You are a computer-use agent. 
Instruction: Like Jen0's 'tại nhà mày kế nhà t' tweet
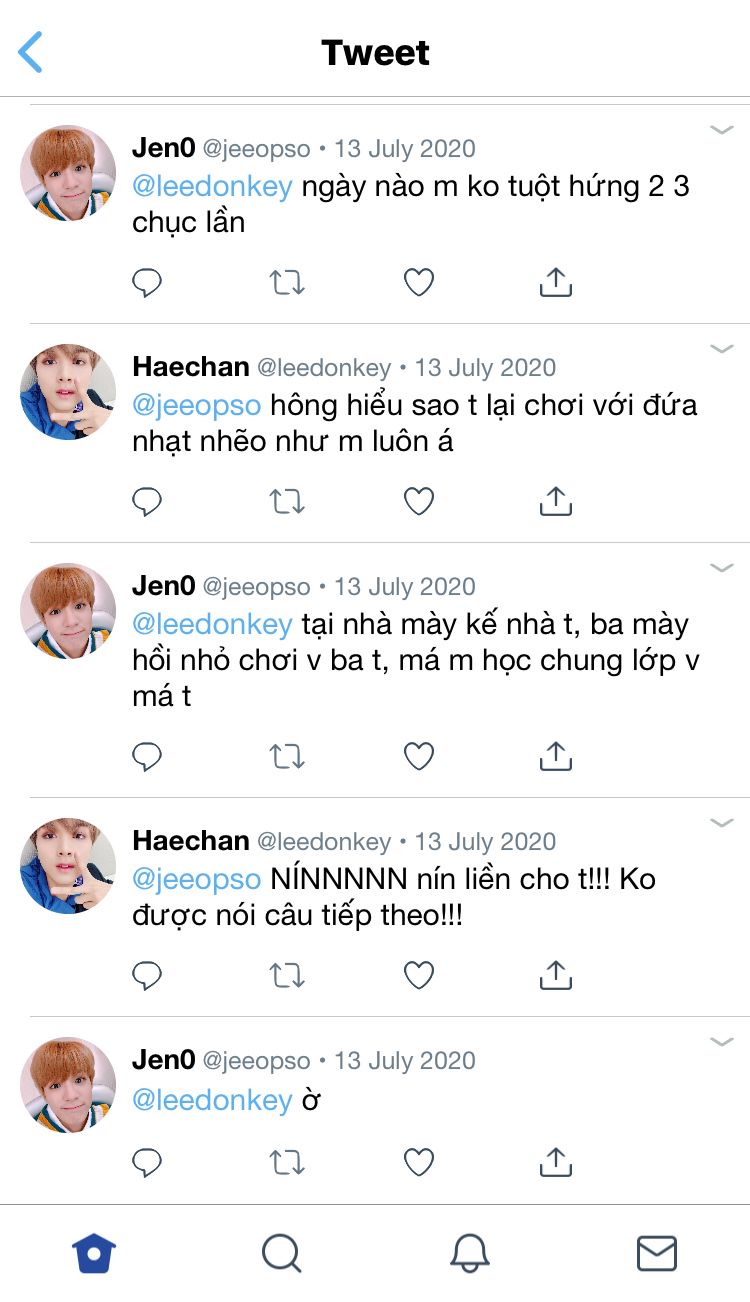(x=418, y=757)
